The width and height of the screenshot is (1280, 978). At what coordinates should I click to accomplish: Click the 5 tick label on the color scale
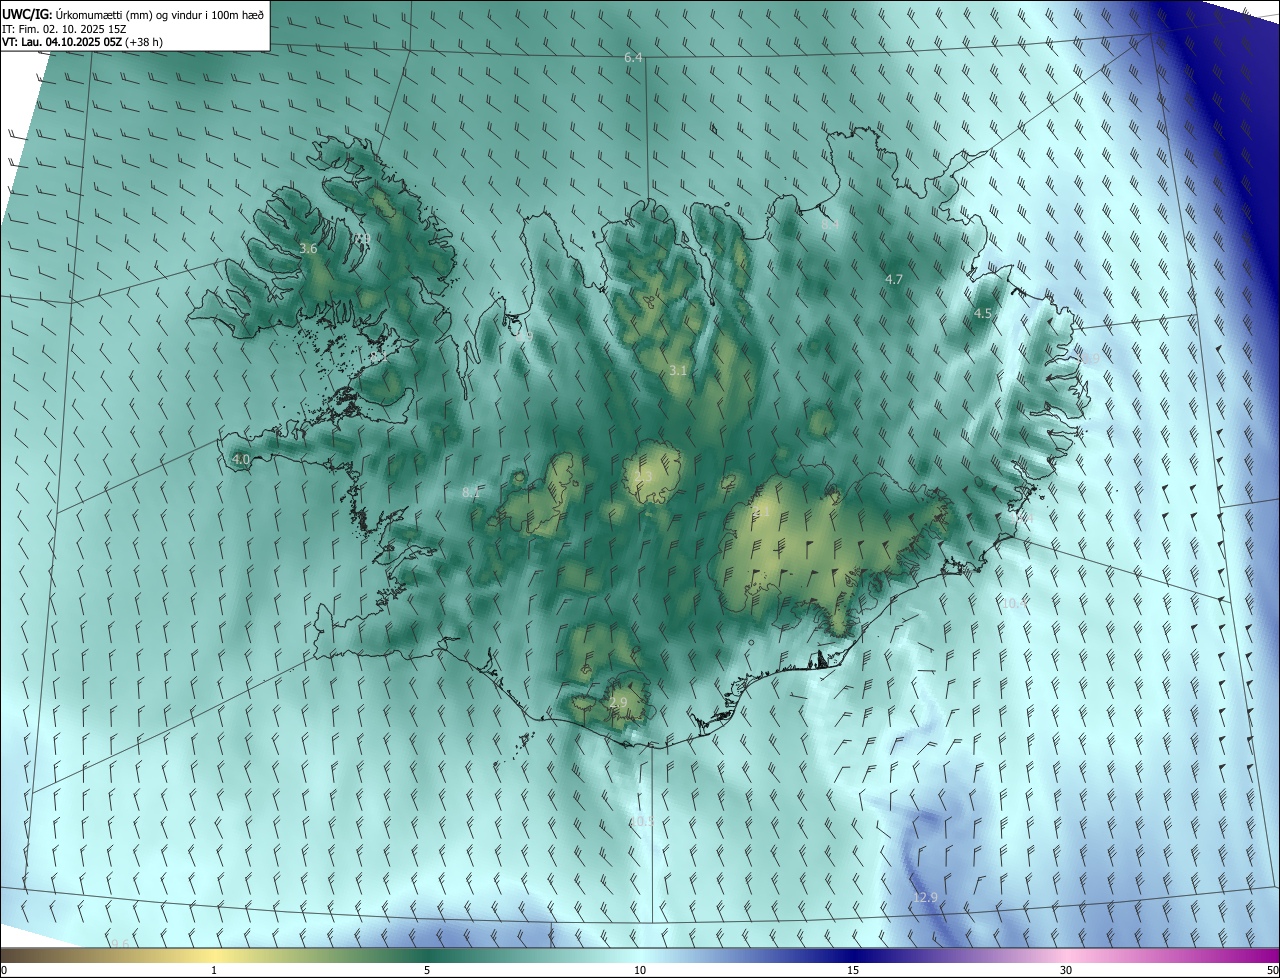427,970
